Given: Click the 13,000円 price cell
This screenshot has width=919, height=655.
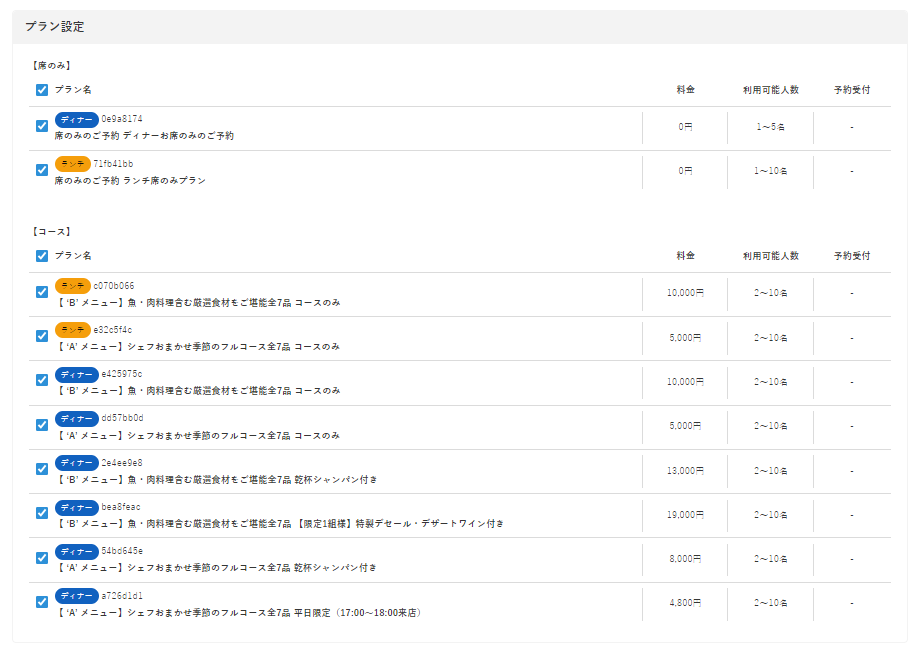Looking at the screenshot, I should click(685, 470).
